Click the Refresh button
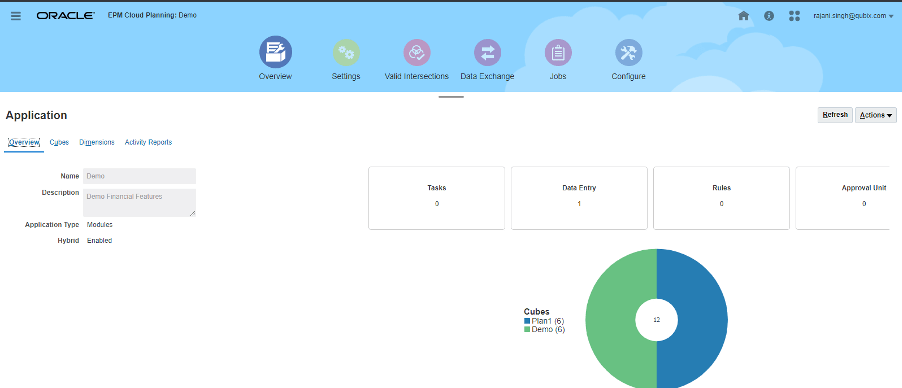Image resolution: width=902 pixels, height=388 pixels. click(835, 115)
